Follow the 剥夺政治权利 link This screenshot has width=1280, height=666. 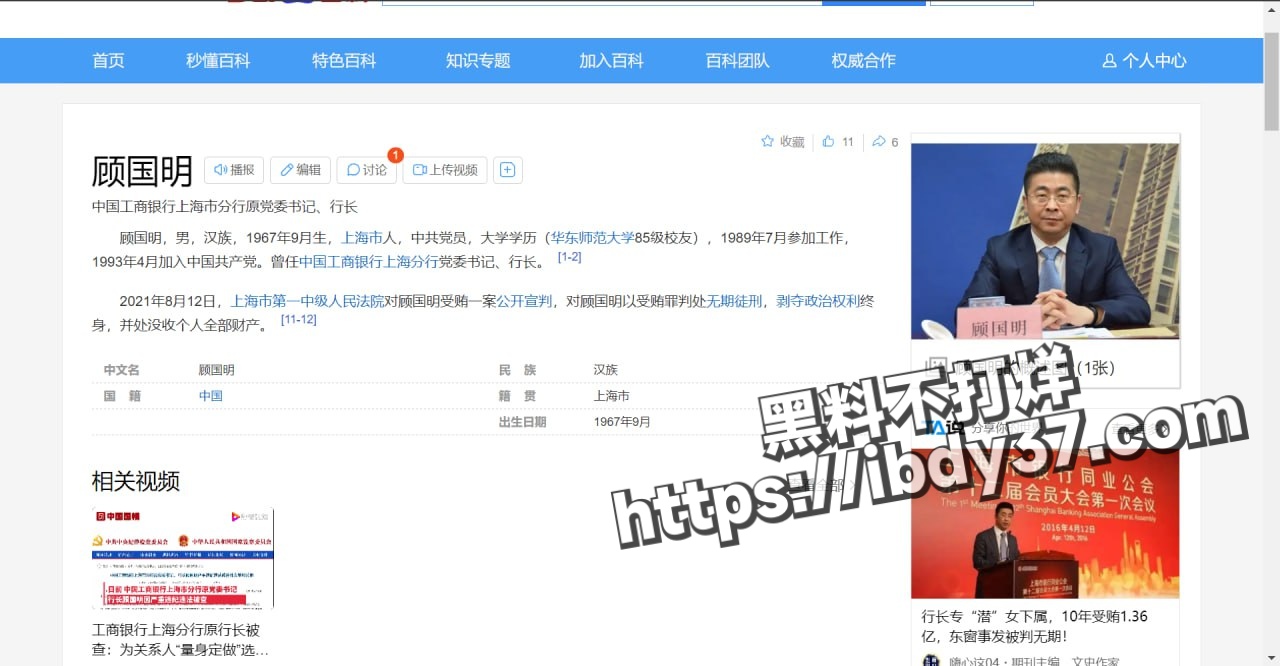pyautogui.click(x=818, y=301)
